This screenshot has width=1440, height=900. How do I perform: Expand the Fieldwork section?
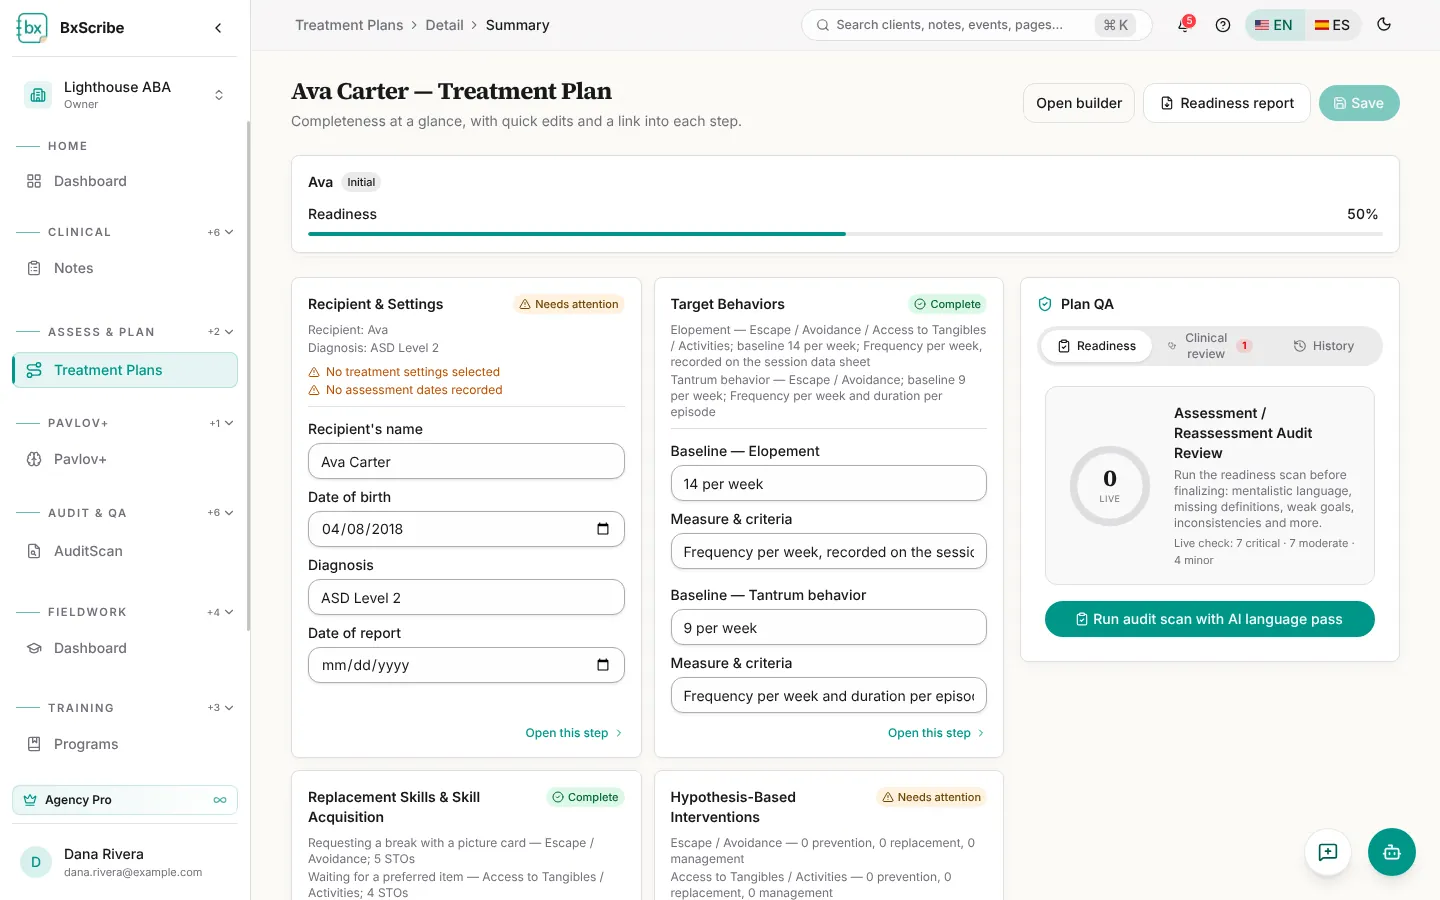(x=221, y=612)
